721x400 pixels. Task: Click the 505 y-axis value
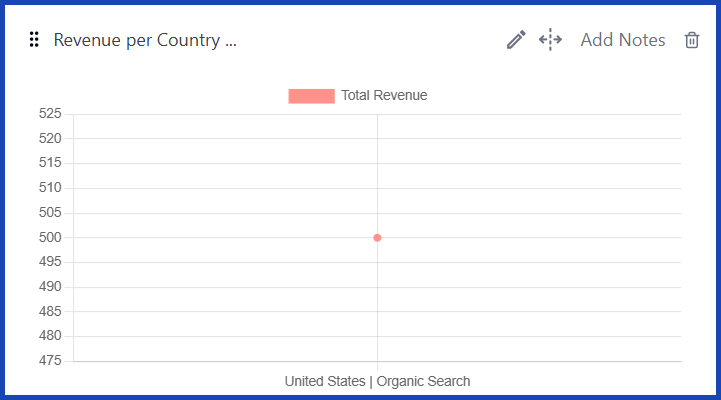pyautogui.click(x=50, y=212)
